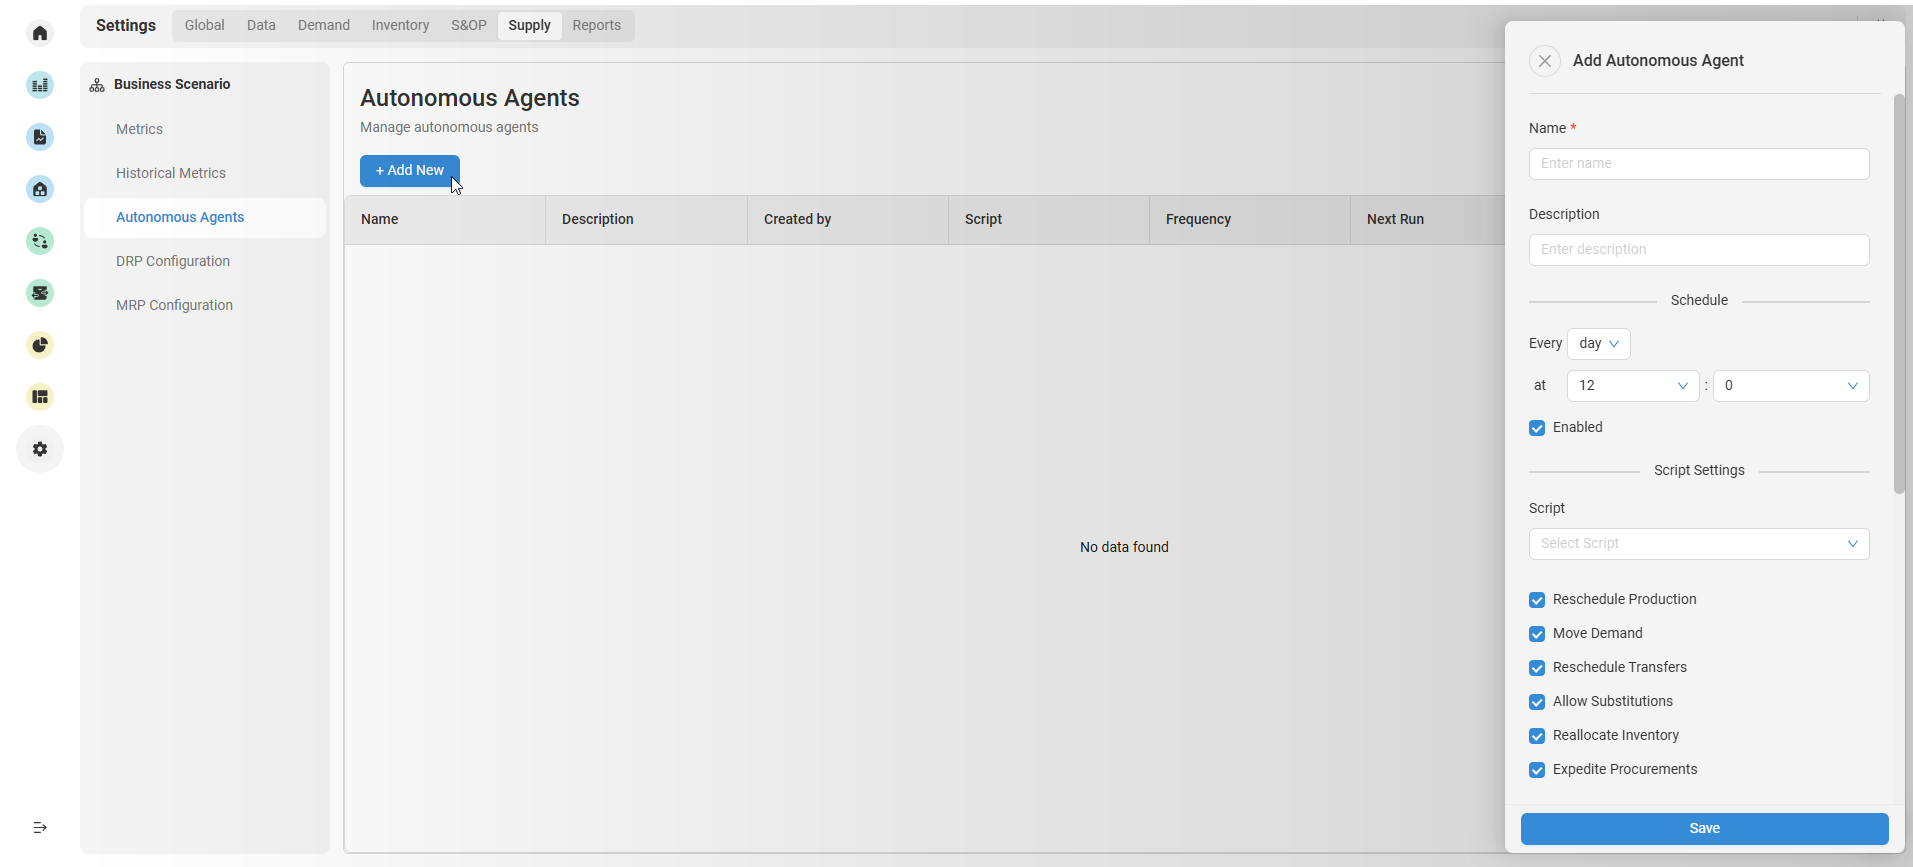Screen dimensions: 1913x867
Task: Expand the Select Script dropdown
Action: point(1698,544)
